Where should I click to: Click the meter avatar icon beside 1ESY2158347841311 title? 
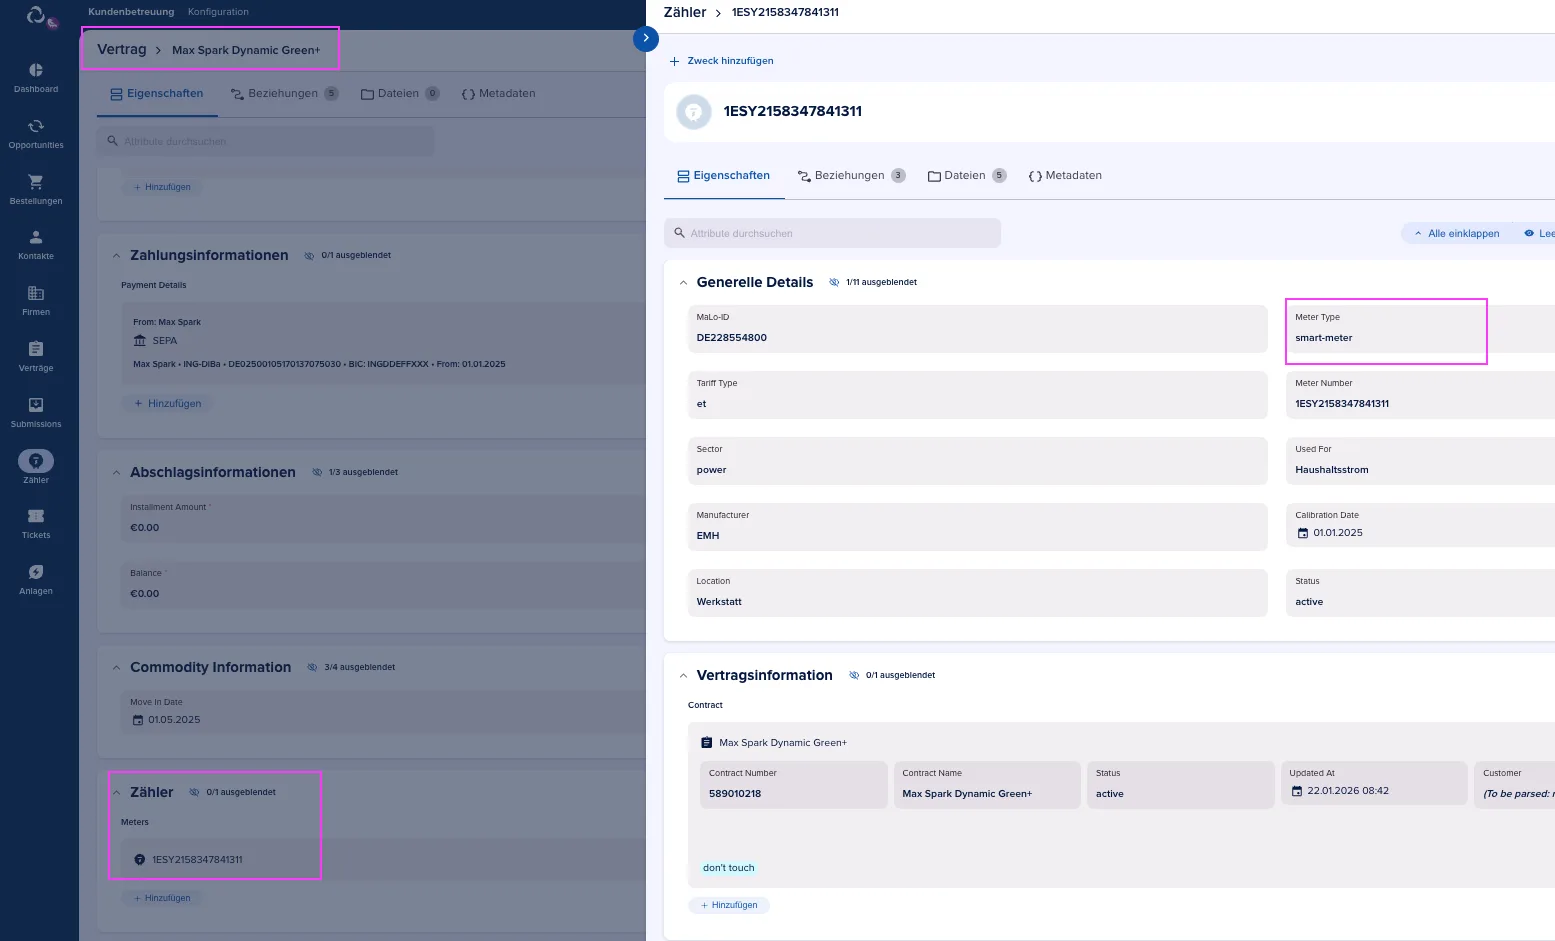tap(693, 112)
